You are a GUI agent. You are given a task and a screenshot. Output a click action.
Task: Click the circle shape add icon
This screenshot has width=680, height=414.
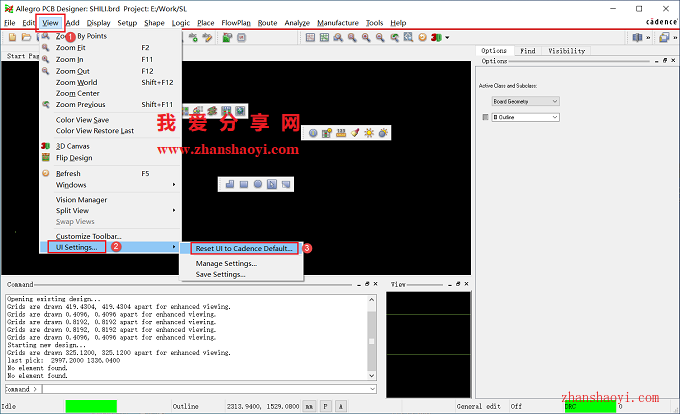click(258, 184)
